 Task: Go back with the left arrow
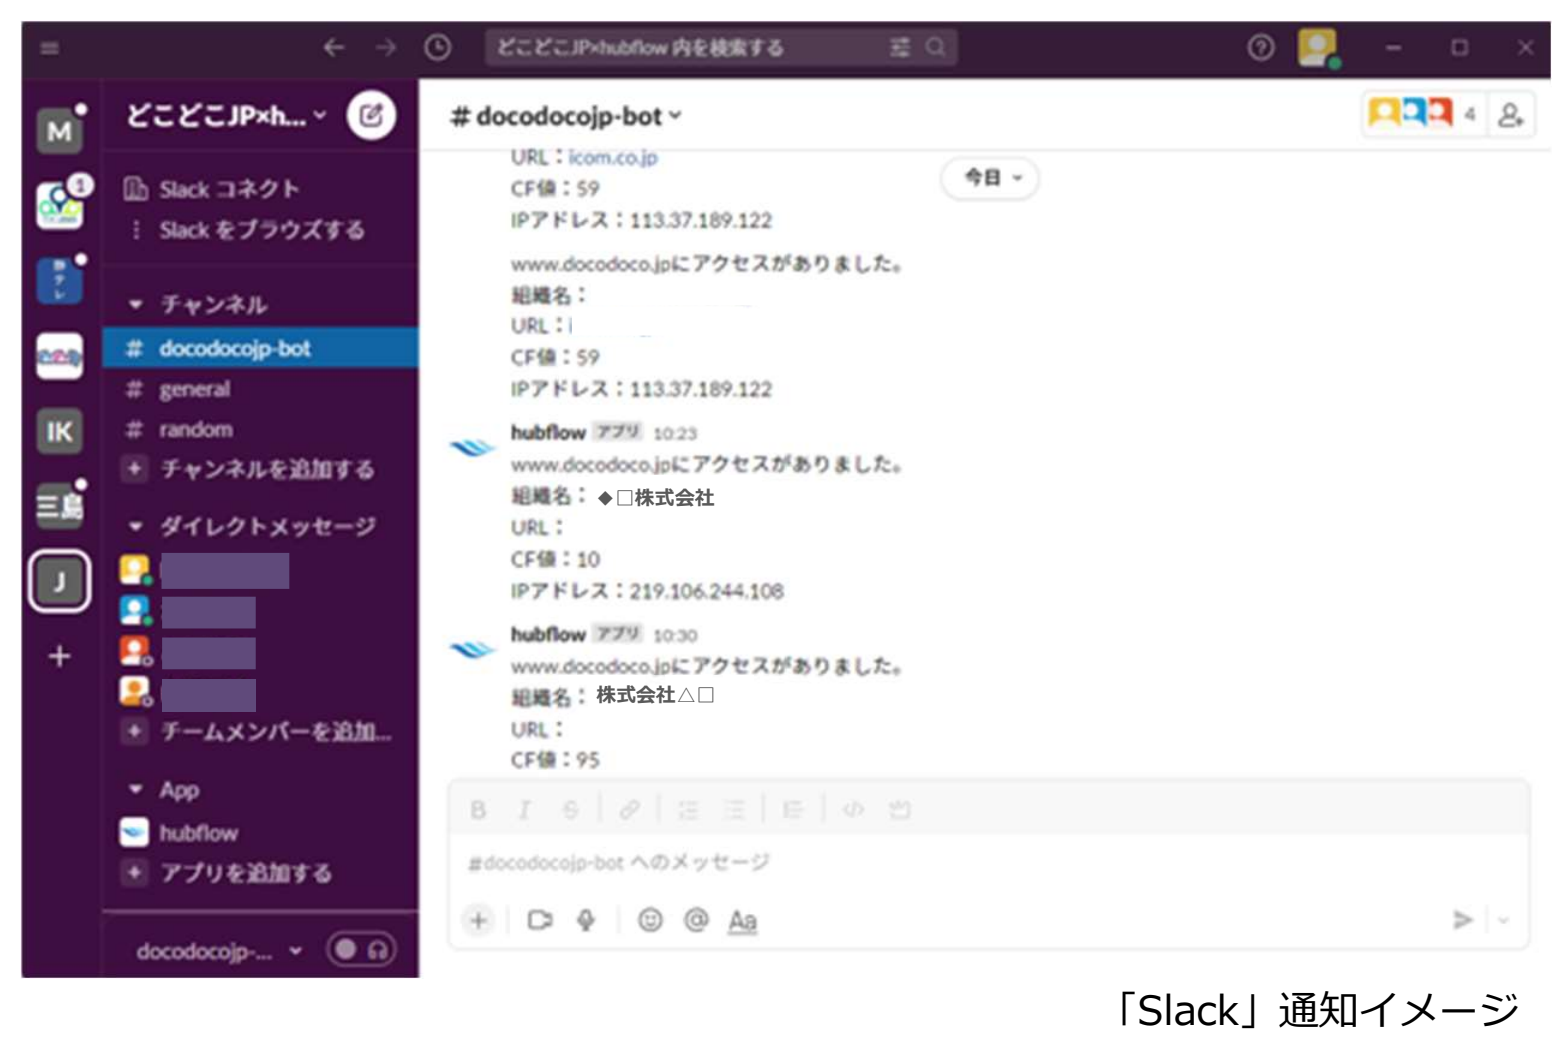coord(334,47)
